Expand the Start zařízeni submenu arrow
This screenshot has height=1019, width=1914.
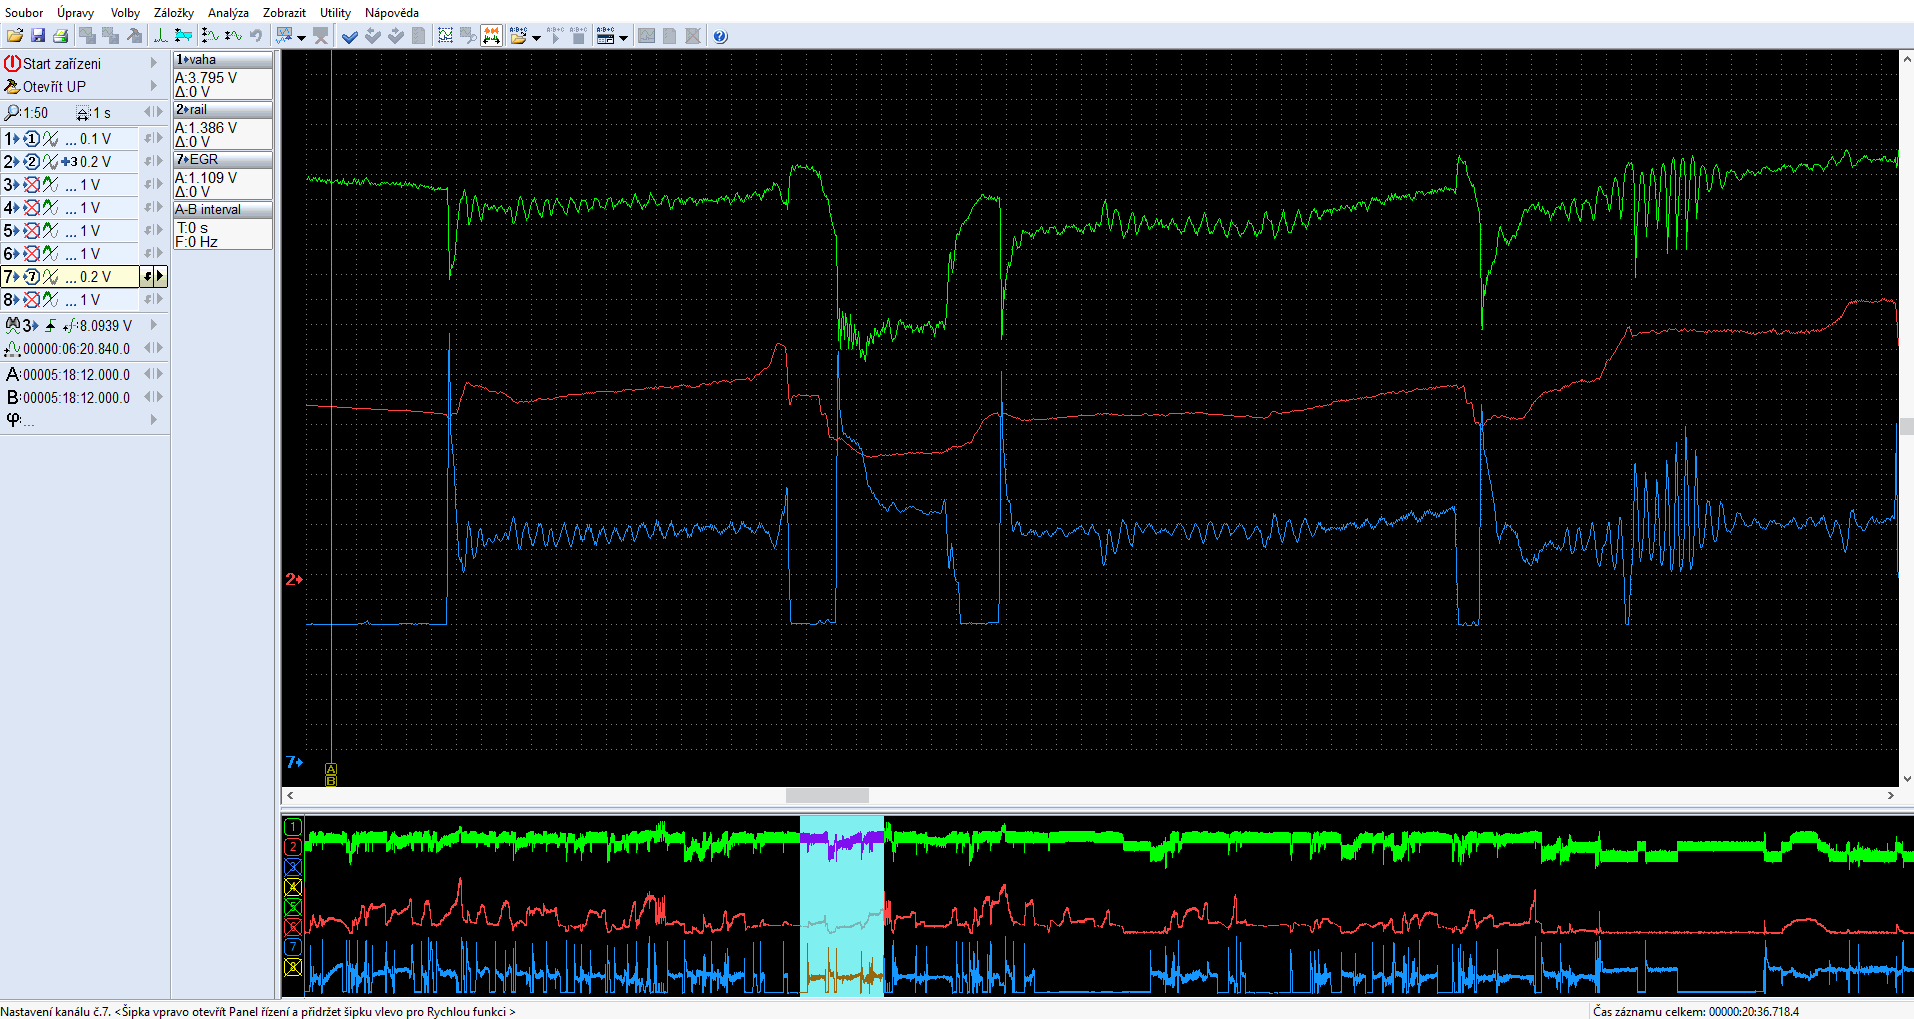[x=154, y=63]
